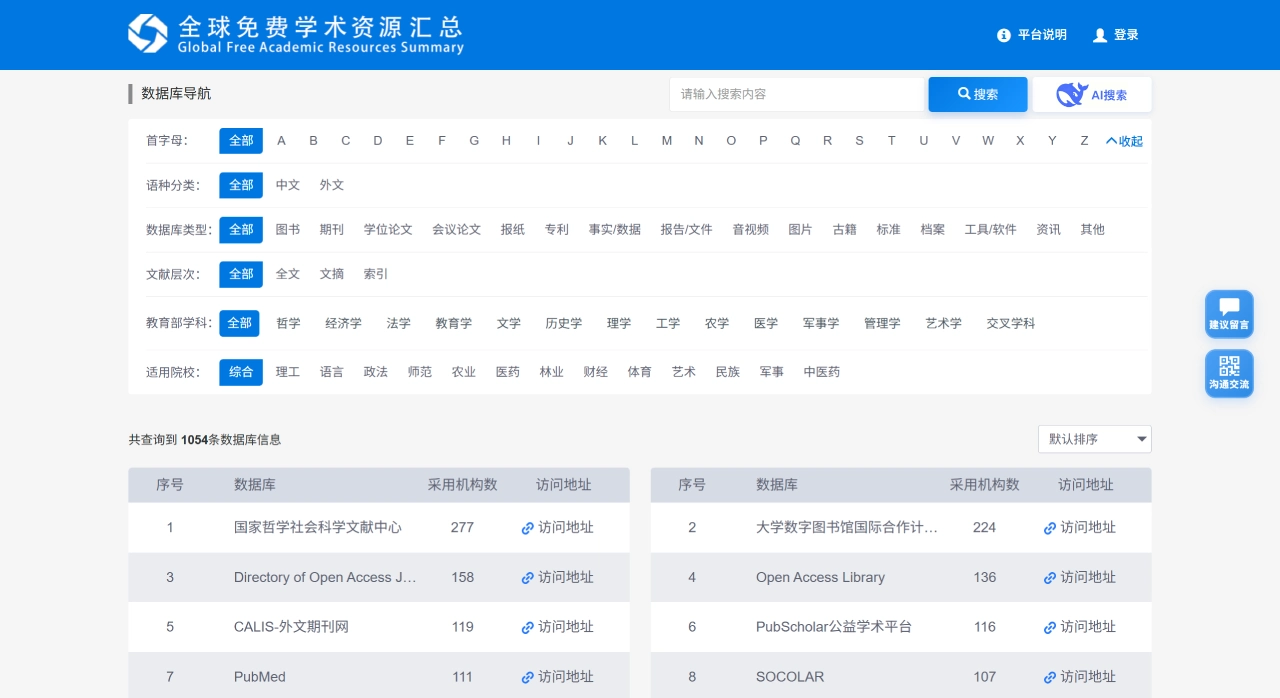
Task: Select 图书 database type
Action: pyautogui.click(x=288, y=229)
